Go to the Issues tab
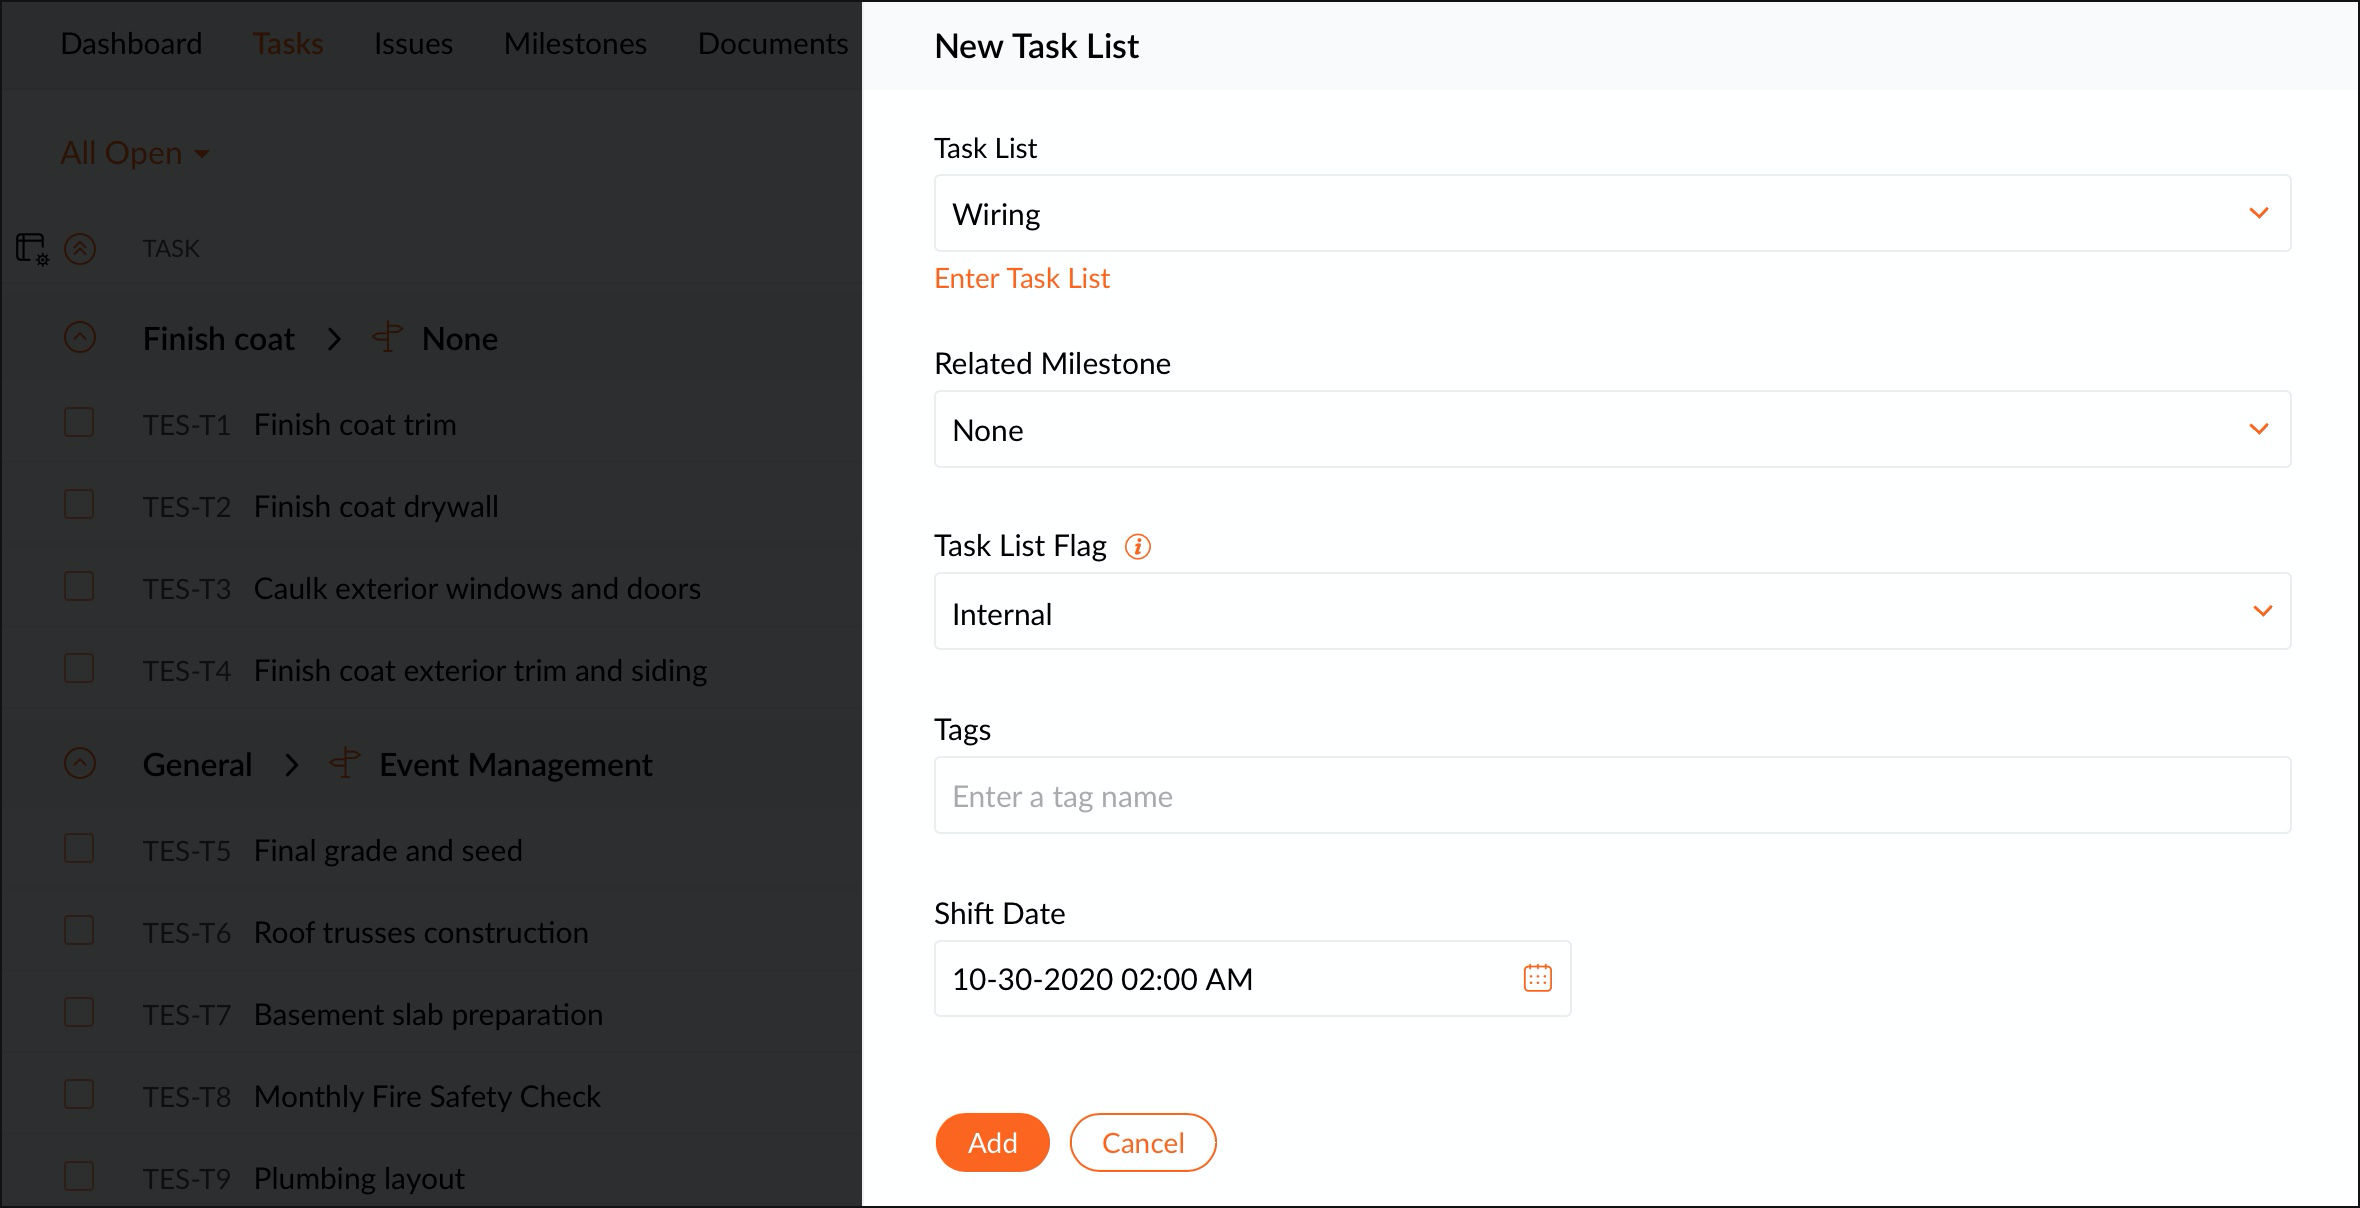This screenshot has height=1208, width=2360. point(413,44)
